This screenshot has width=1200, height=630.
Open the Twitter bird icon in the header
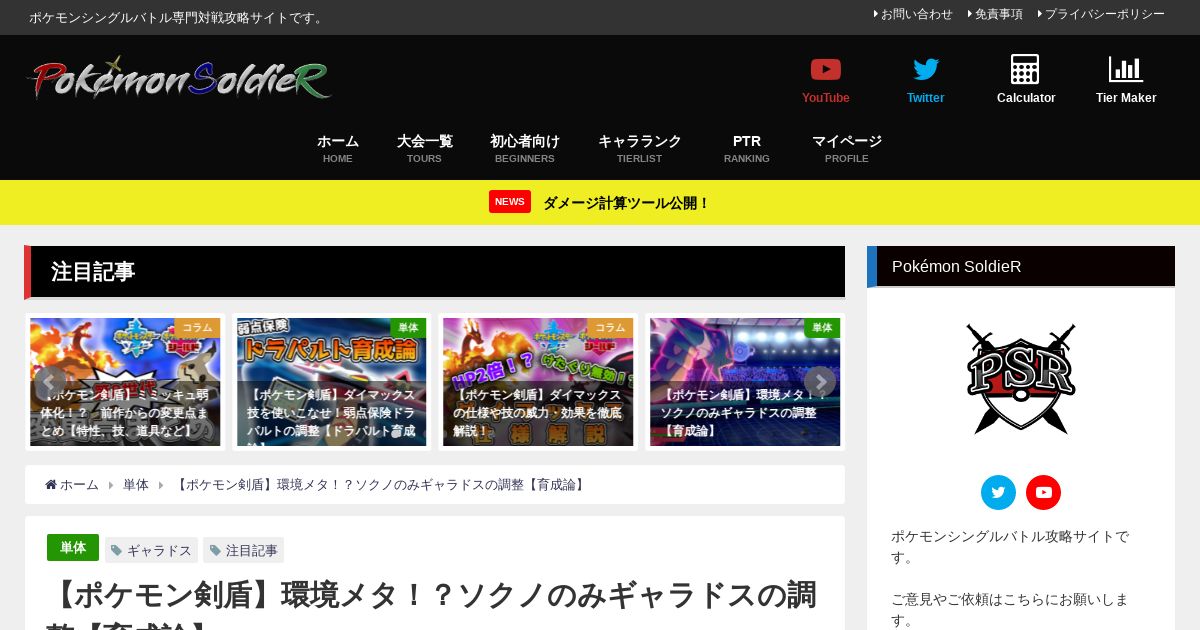[926, 69]
